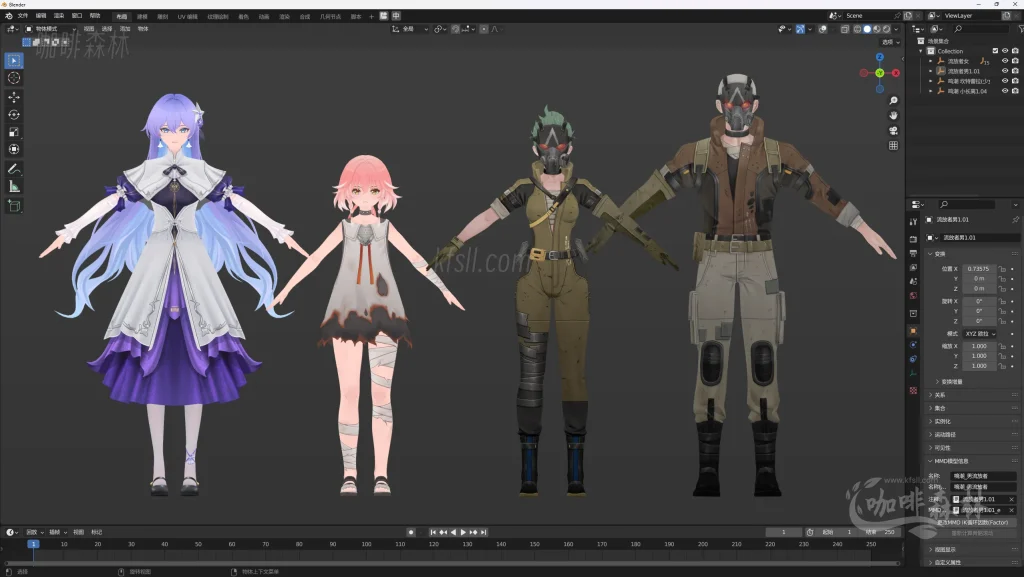This screenshot has height=577, width=1024.
Task: Open the World properties tab icon
Action: click(913, 296)
